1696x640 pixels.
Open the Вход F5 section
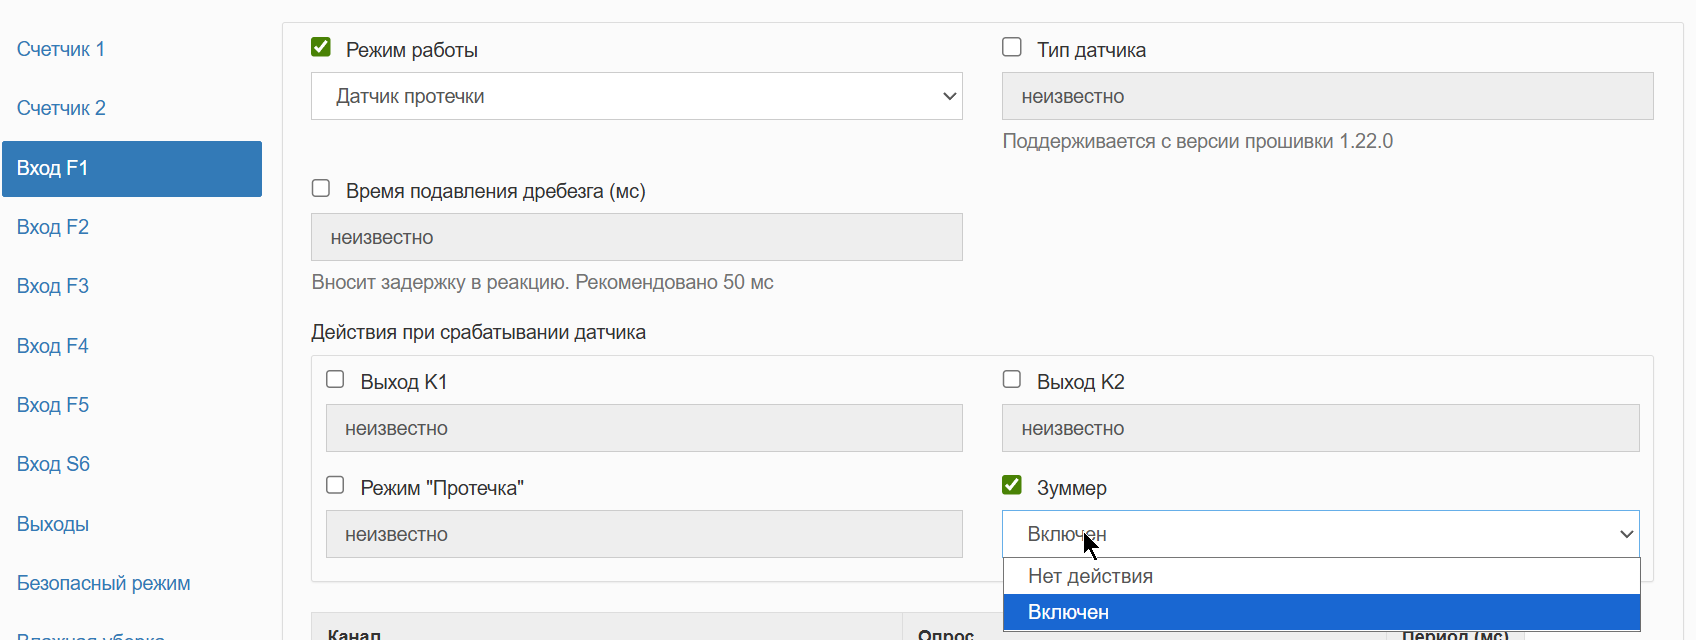pos(53,405)
